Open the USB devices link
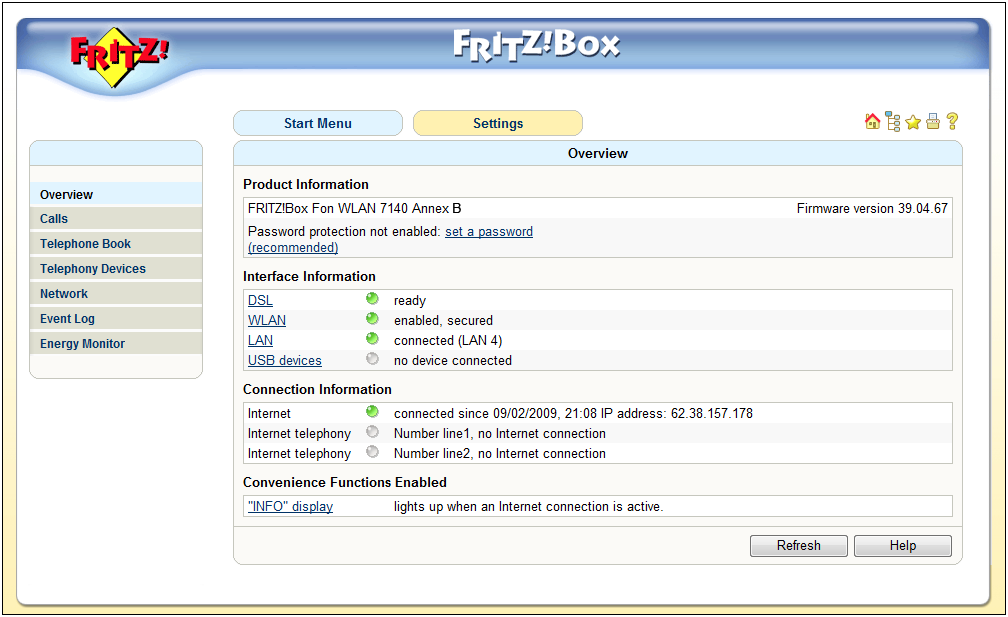Screen dimensions: 1008x617 click(285, 361)
